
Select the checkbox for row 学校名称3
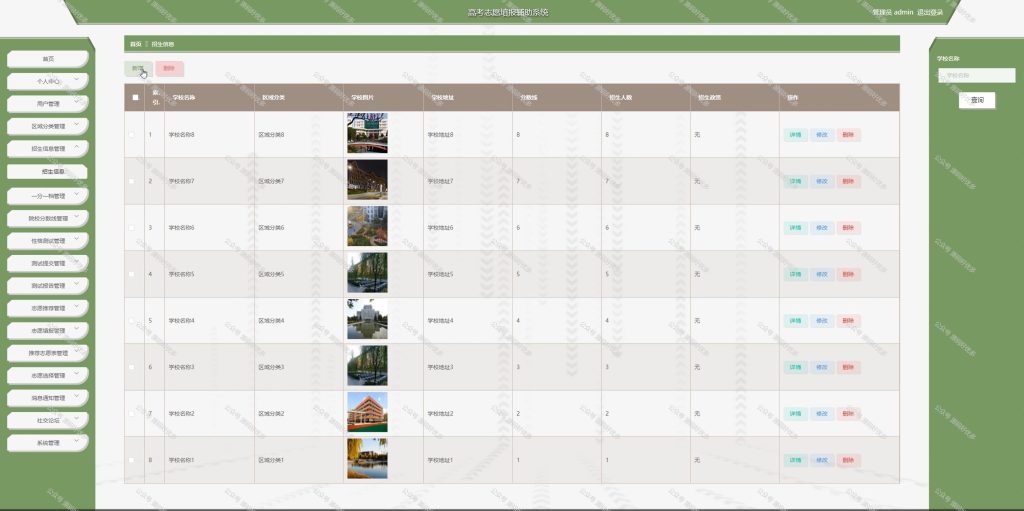tap(132, 367)
